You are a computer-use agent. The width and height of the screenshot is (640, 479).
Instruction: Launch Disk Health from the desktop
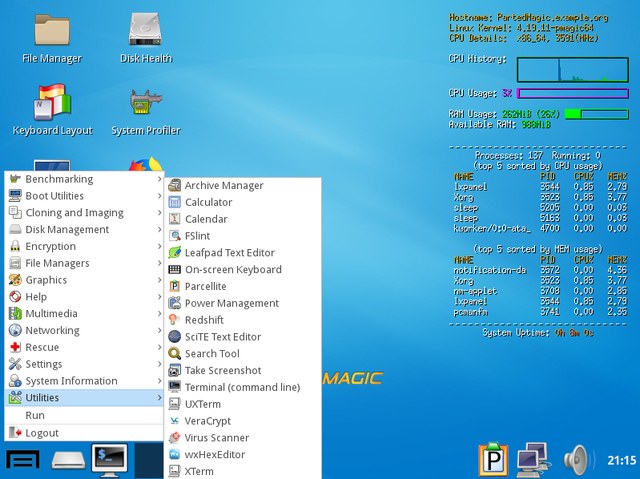click(146, 37)
